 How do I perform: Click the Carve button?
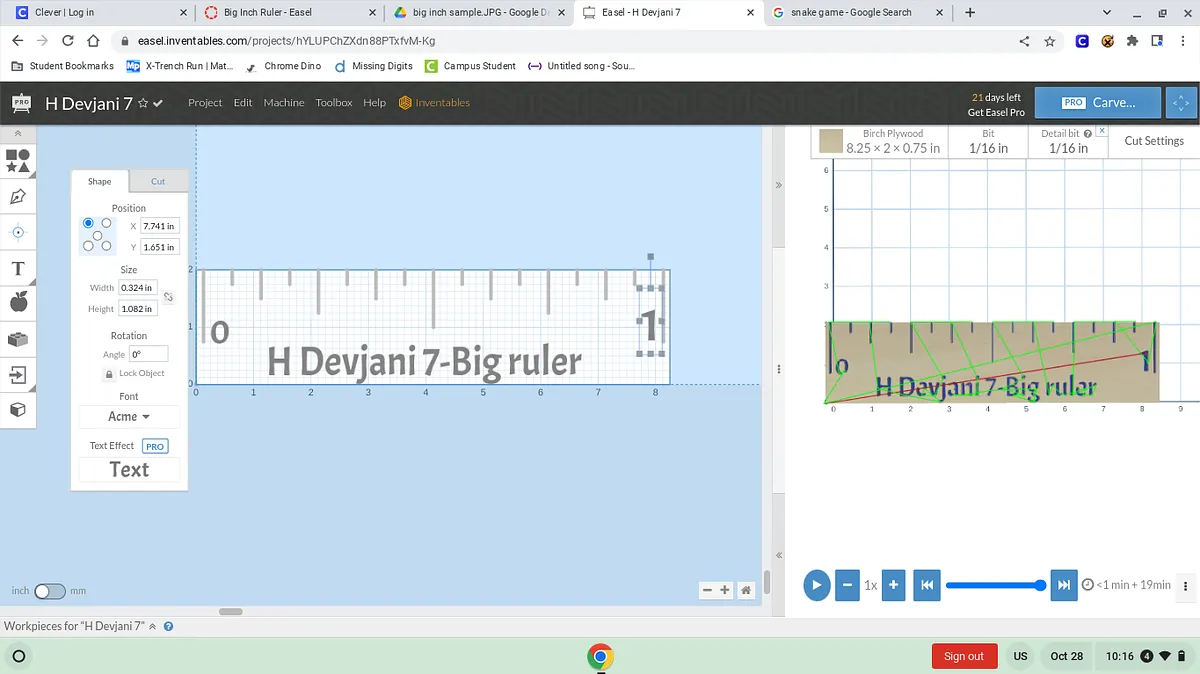(1098, 102)
